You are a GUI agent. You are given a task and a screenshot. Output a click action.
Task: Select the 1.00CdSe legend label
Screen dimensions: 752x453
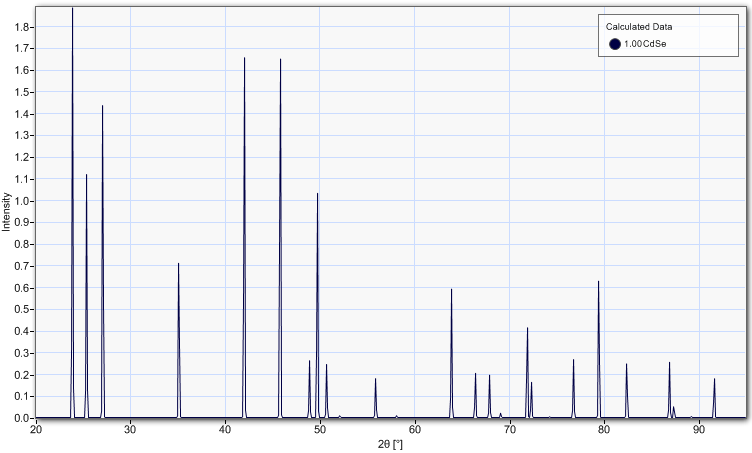[x=647, y=44]
